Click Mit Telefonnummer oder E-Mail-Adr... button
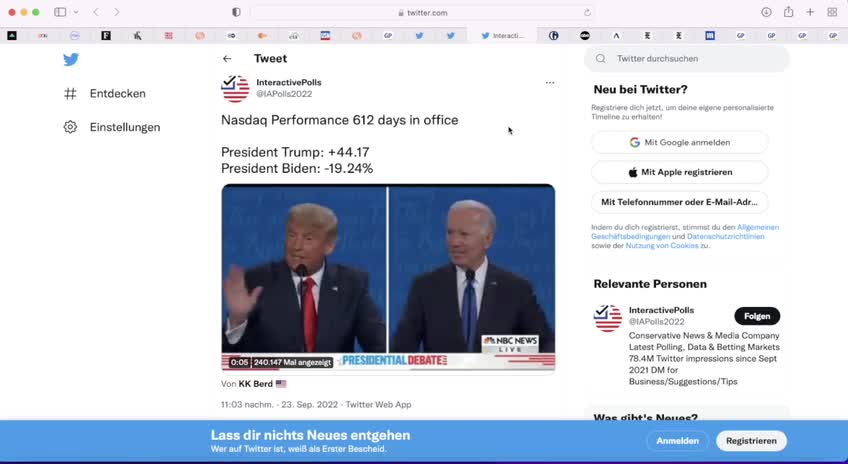This screenshot has width=848, height=464. tap(679, 202)
